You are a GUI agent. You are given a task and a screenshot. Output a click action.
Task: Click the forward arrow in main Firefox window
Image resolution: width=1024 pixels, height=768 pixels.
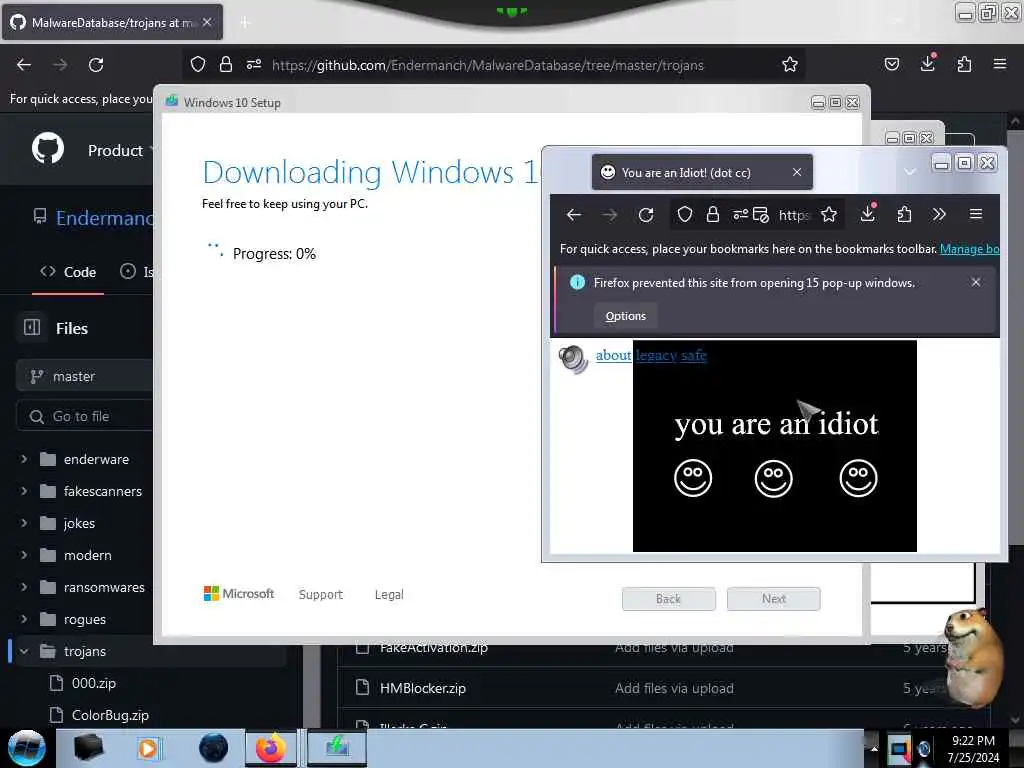[60, 65]
